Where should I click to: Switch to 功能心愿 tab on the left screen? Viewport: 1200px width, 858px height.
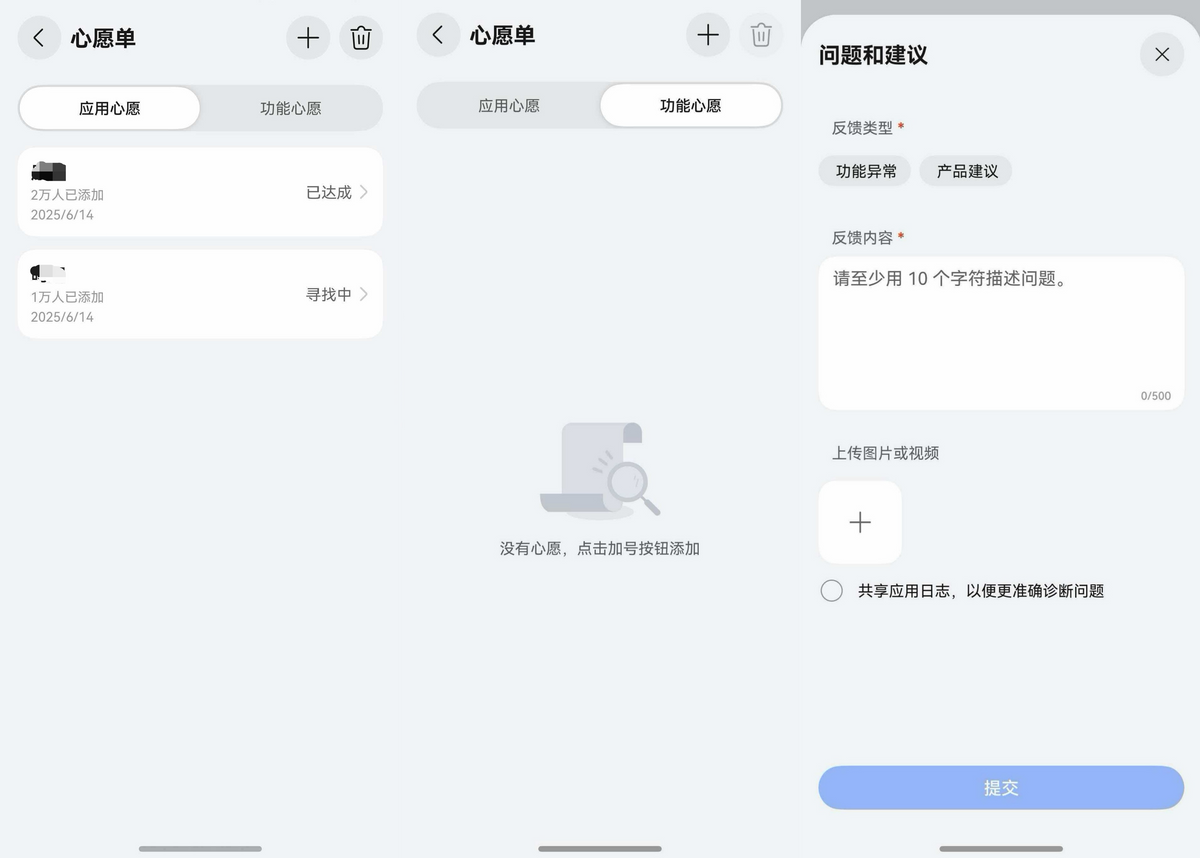click(x=291, y=108)
